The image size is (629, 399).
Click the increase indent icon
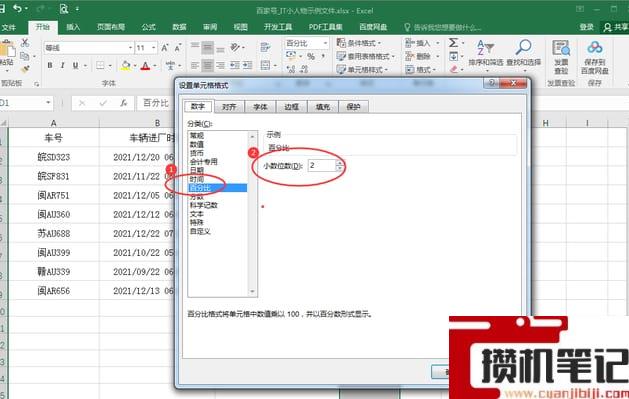click(x=248, y=65)
